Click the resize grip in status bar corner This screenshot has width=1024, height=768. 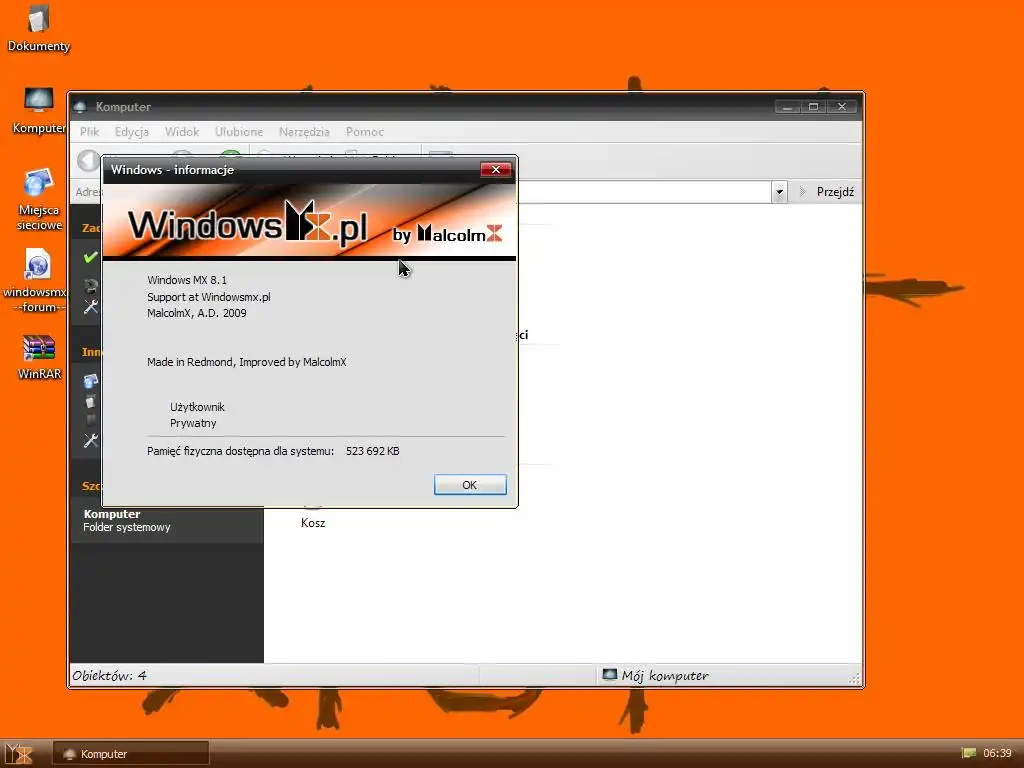[854, 679]
